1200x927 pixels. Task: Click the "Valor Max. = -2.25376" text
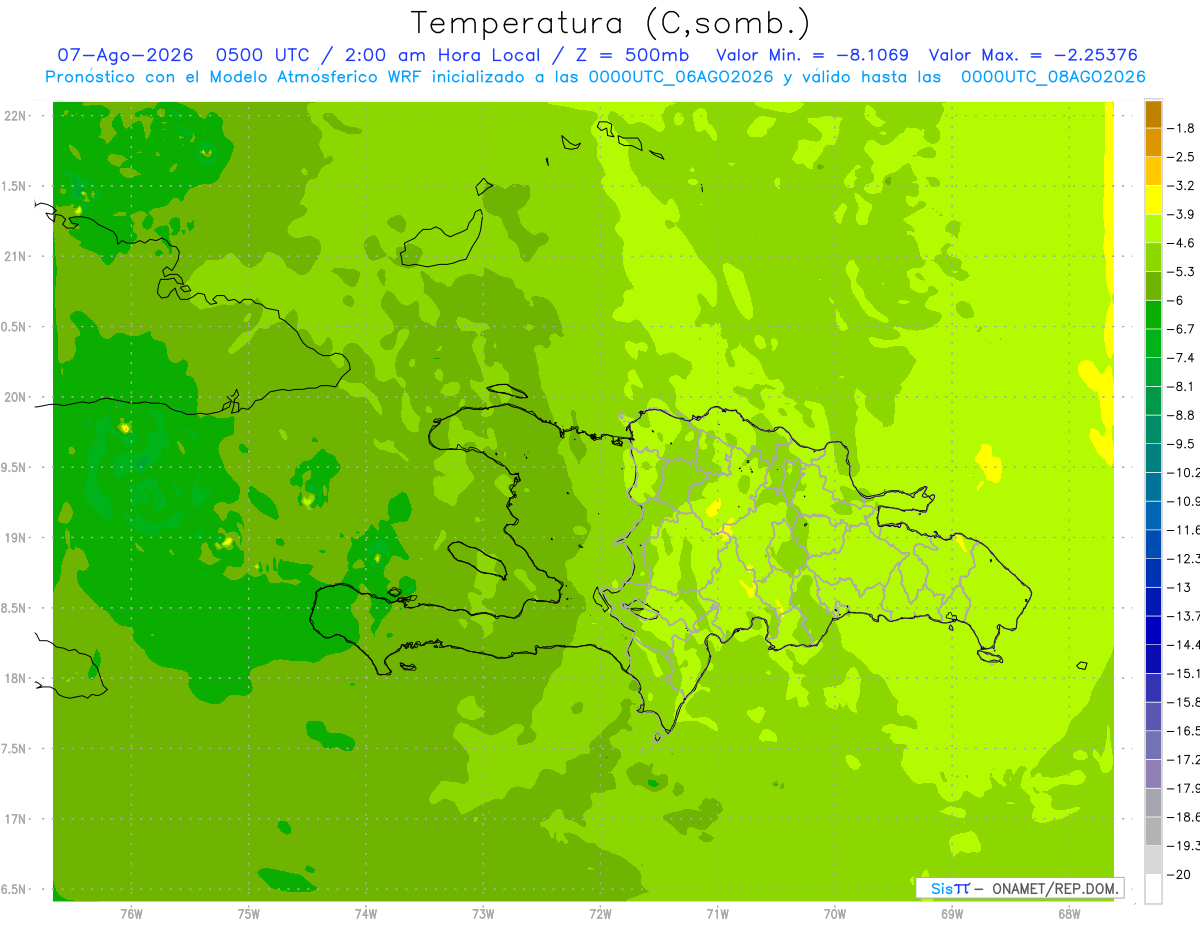[x=1033, y=55]
